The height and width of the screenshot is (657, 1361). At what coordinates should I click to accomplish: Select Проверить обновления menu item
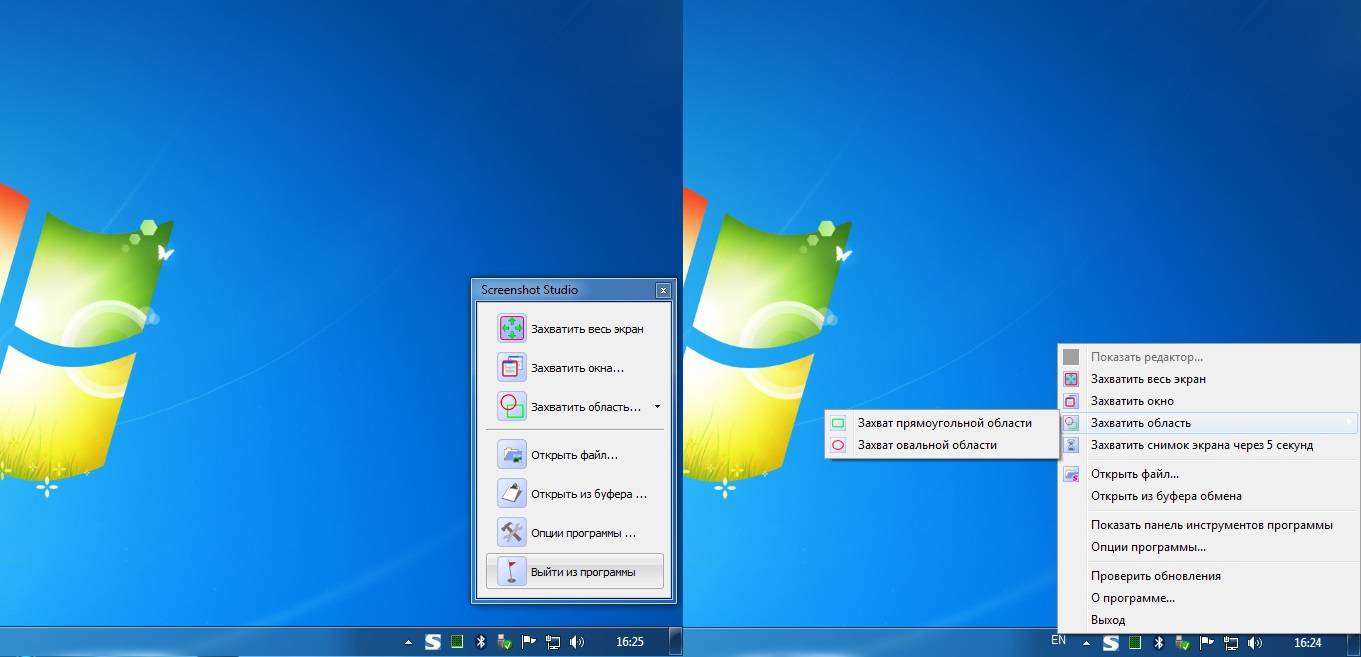(x=1208, y=576)
